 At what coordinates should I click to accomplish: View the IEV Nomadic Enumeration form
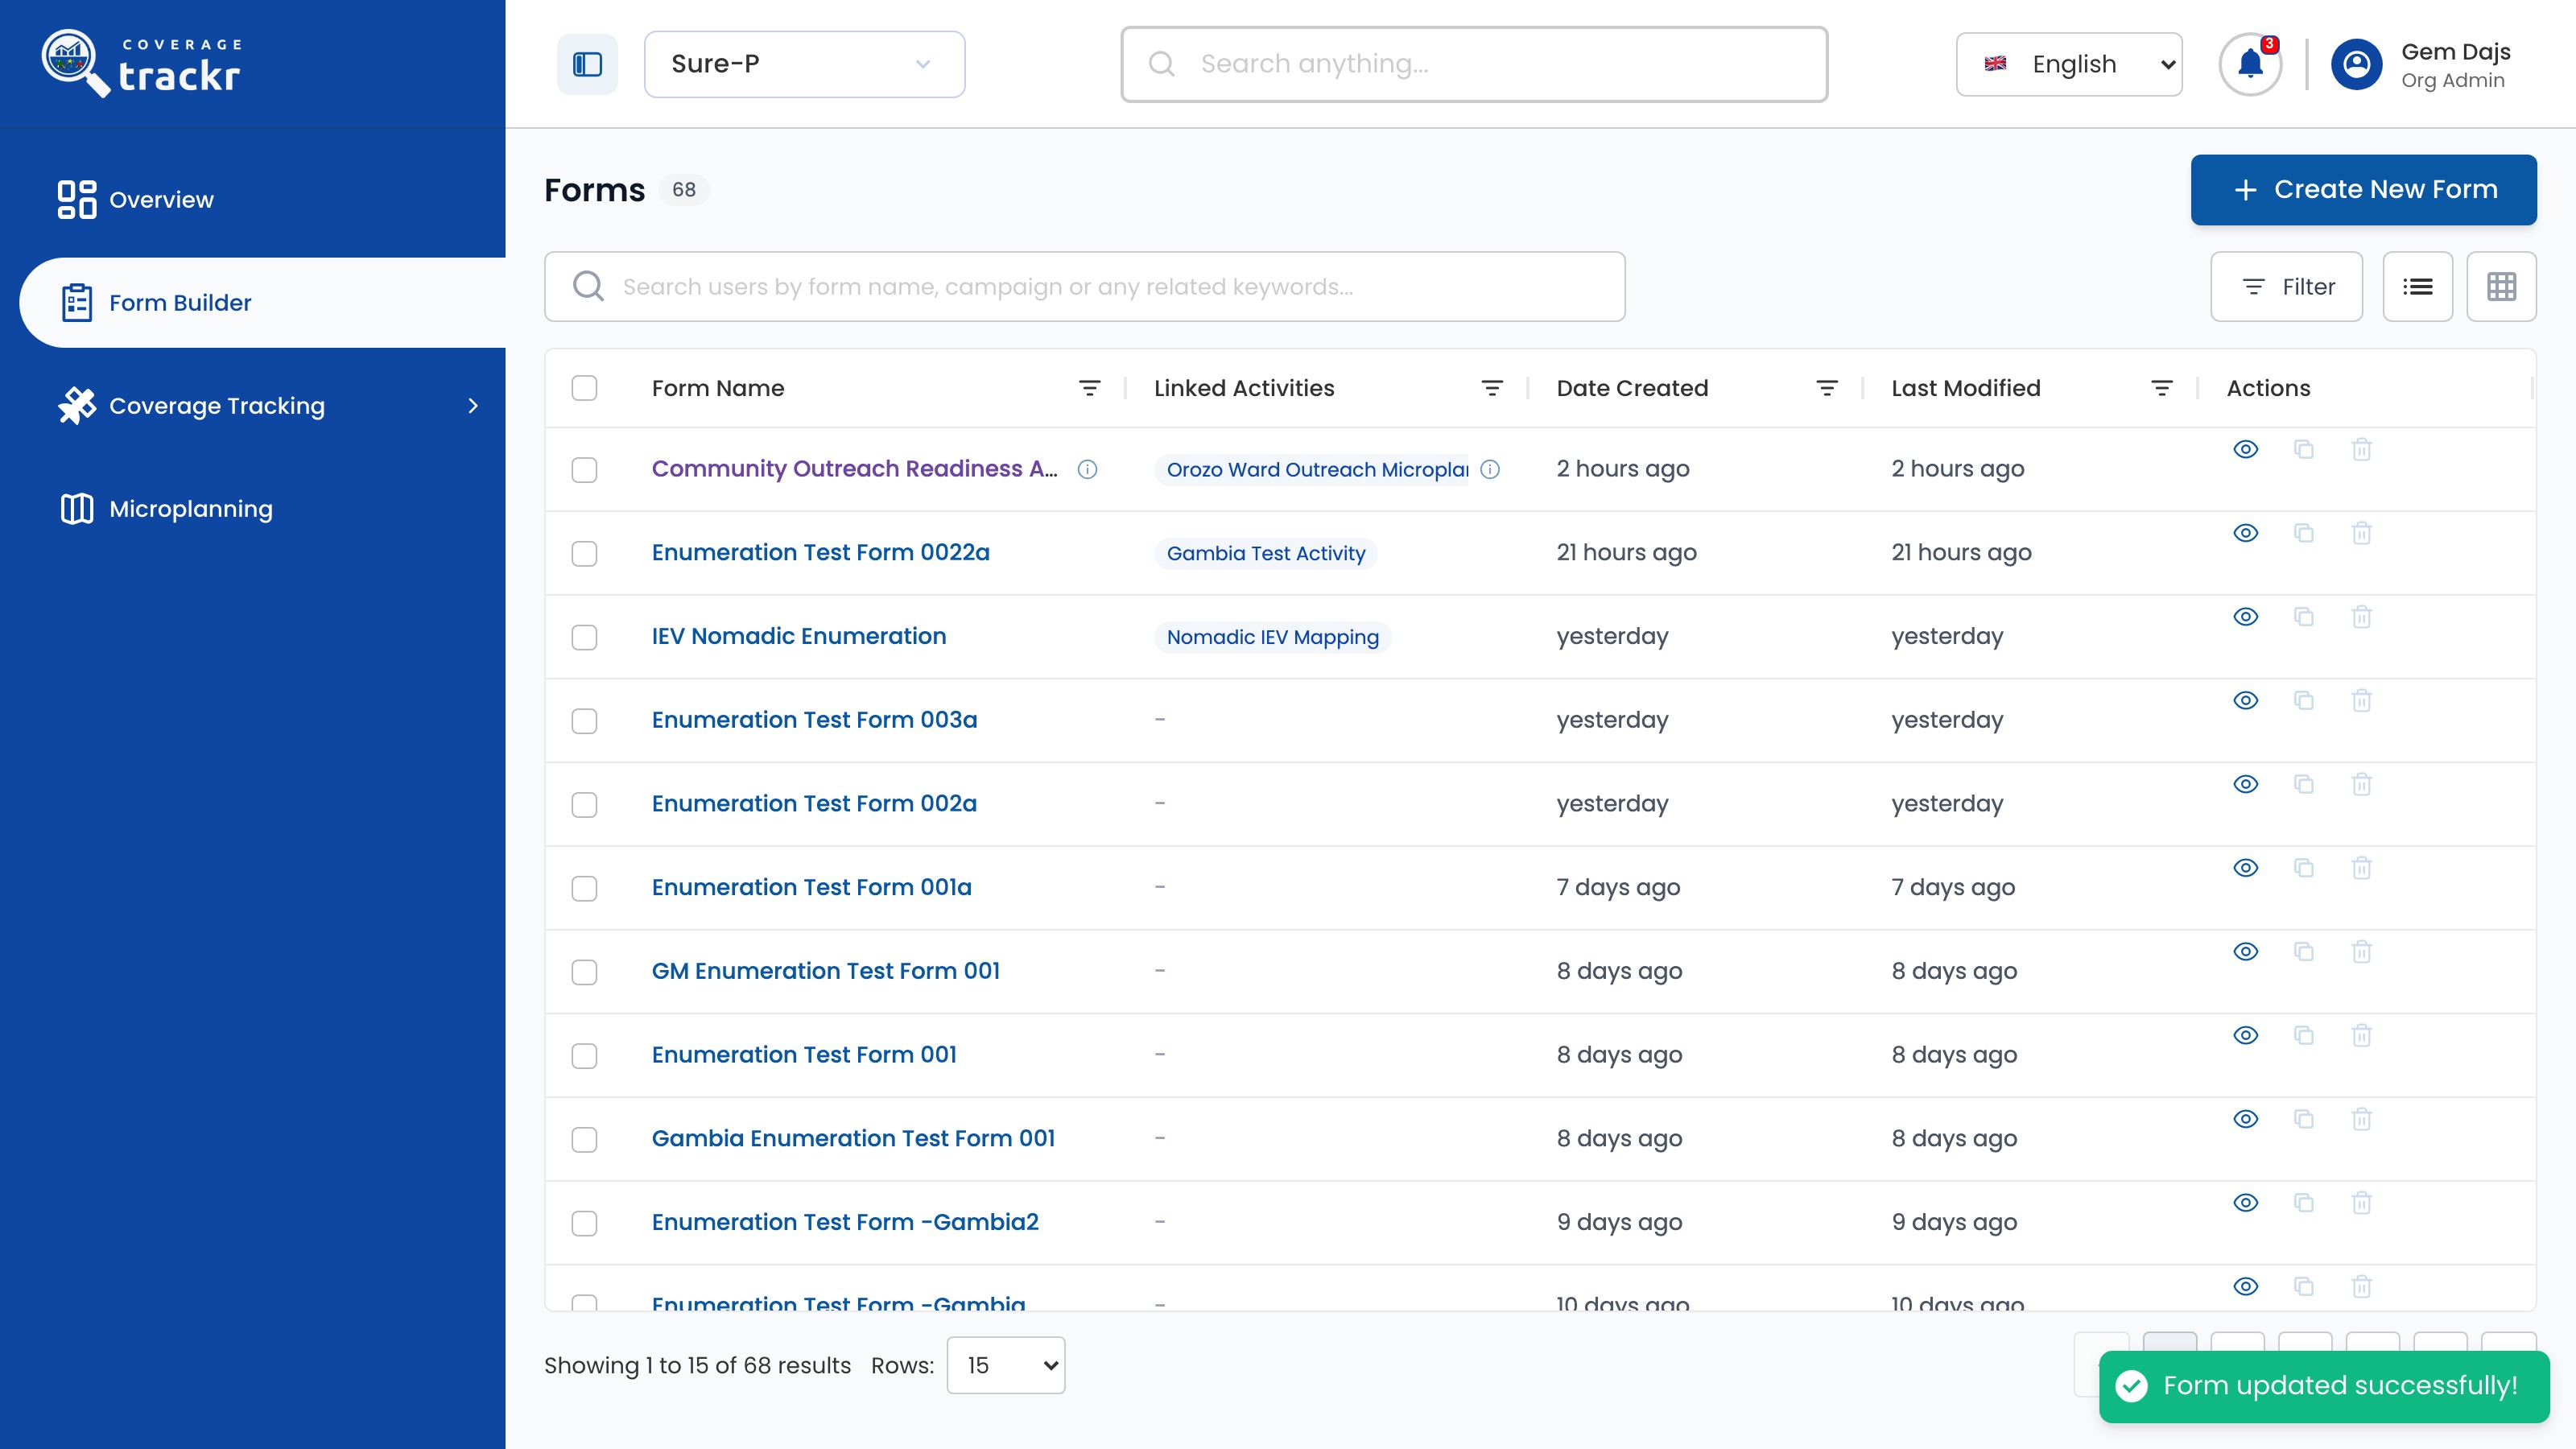[x=2246, y=617]
